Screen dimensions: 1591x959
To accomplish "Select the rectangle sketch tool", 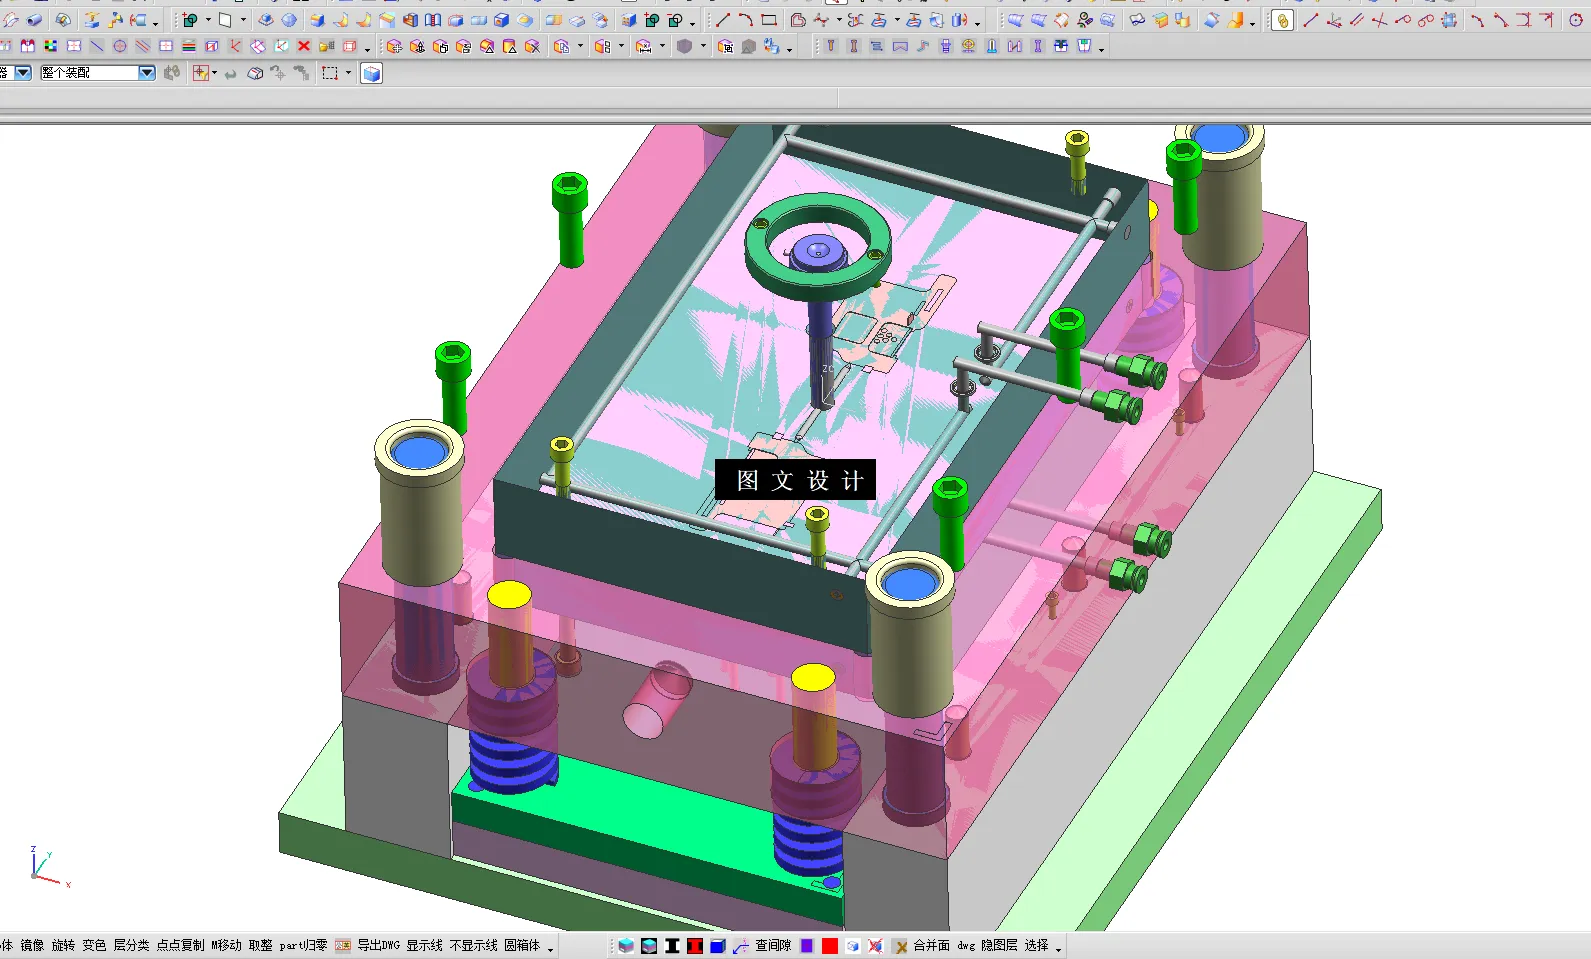I will [769, 20].
